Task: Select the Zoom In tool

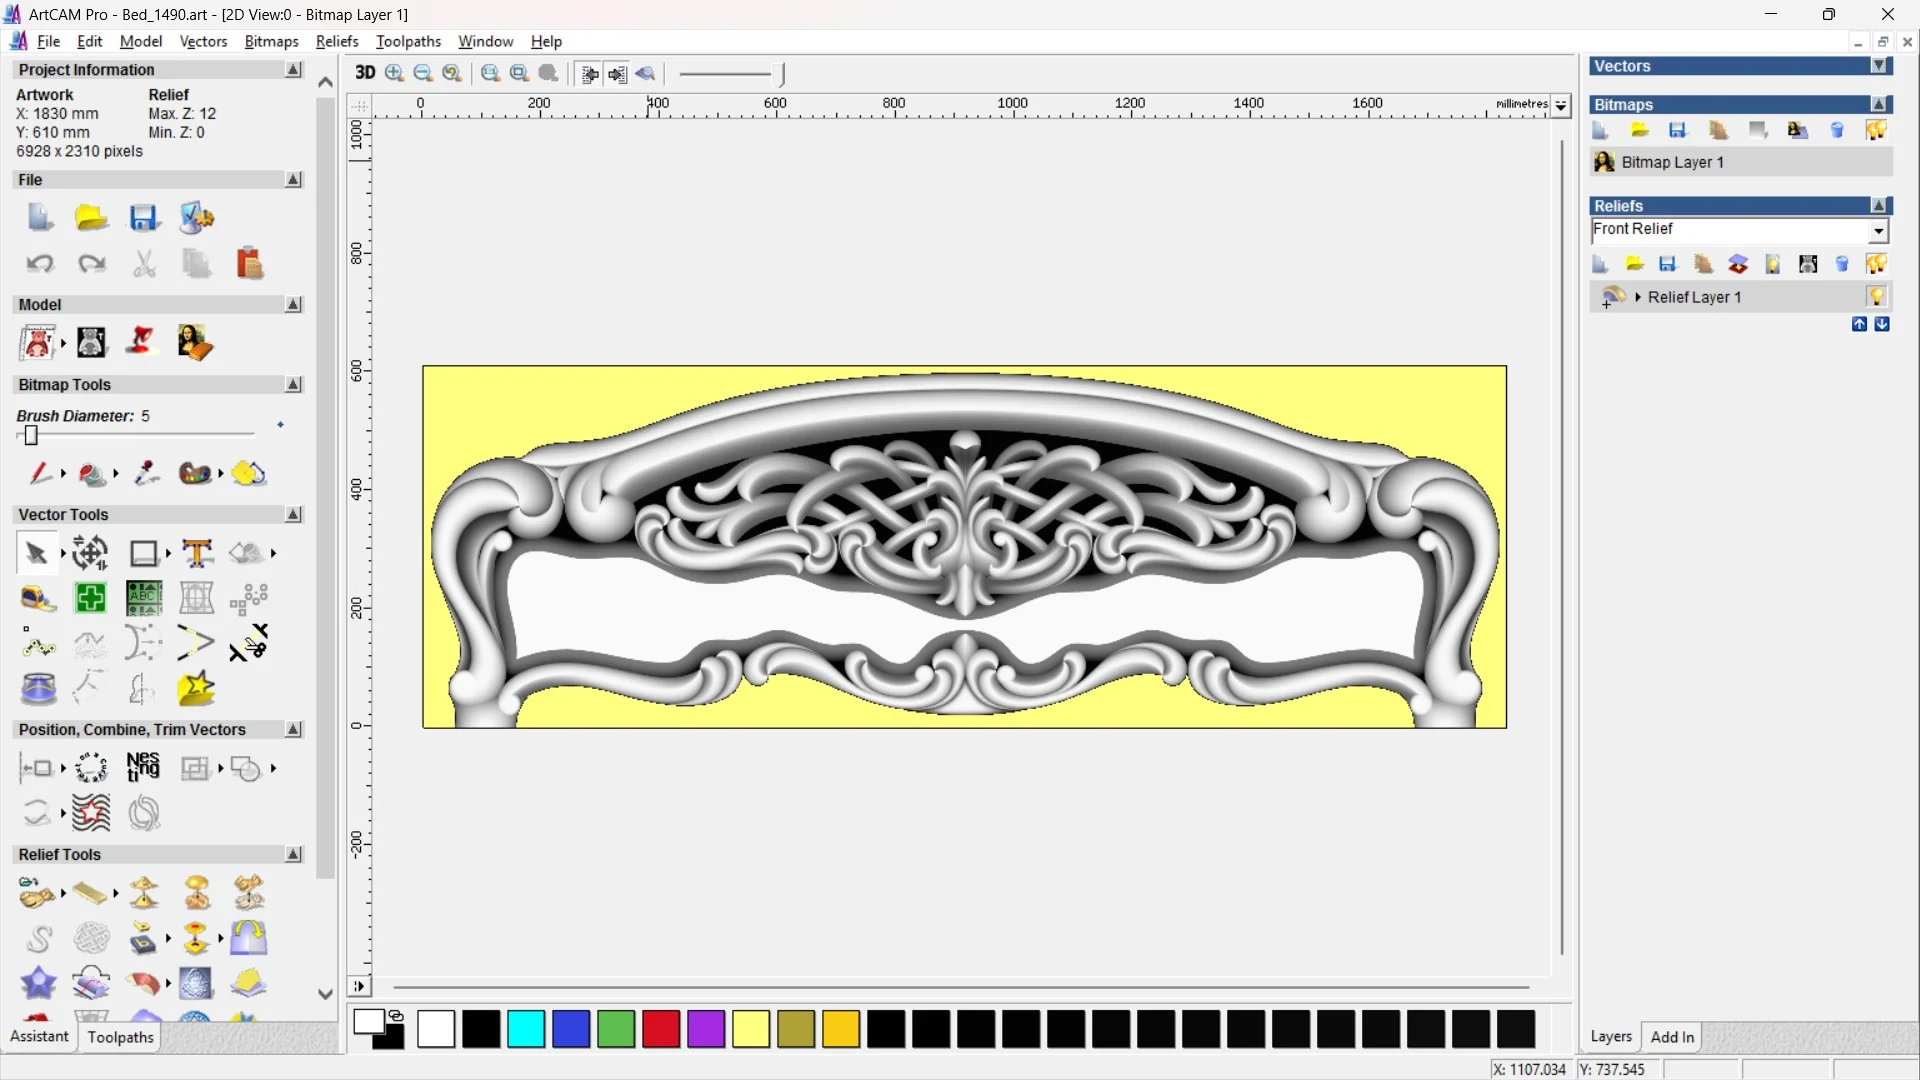Action: point(394,73)
